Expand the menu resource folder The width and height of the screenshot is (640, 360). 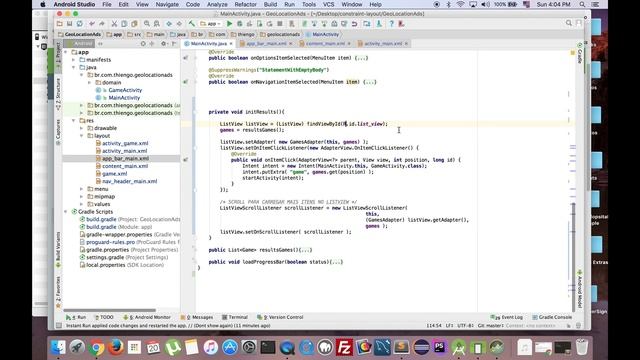82,189
